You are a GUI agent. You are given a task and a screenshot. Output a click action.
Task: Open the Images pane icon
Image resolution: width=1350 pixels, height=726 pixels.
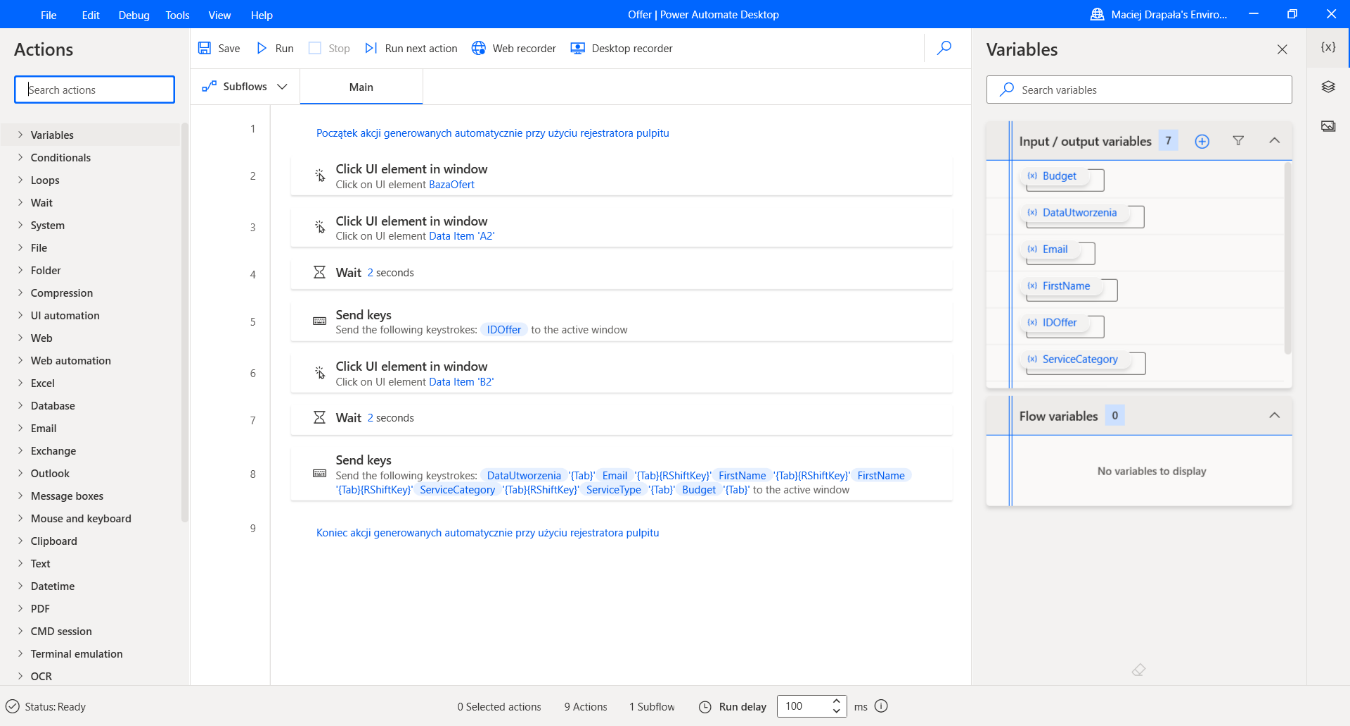coord(1328,126)
